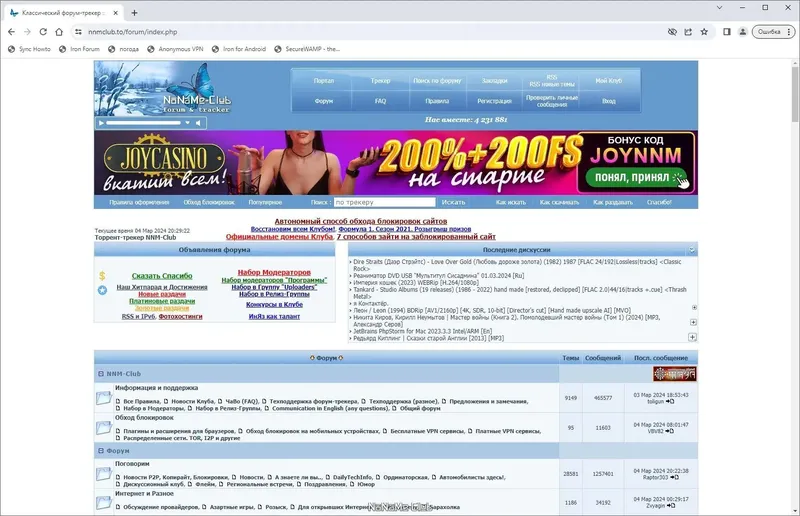The height and width of the screenshot is (516, 800).
Task: Open Обход блокировок toolbar link
Action: [209, 202]
